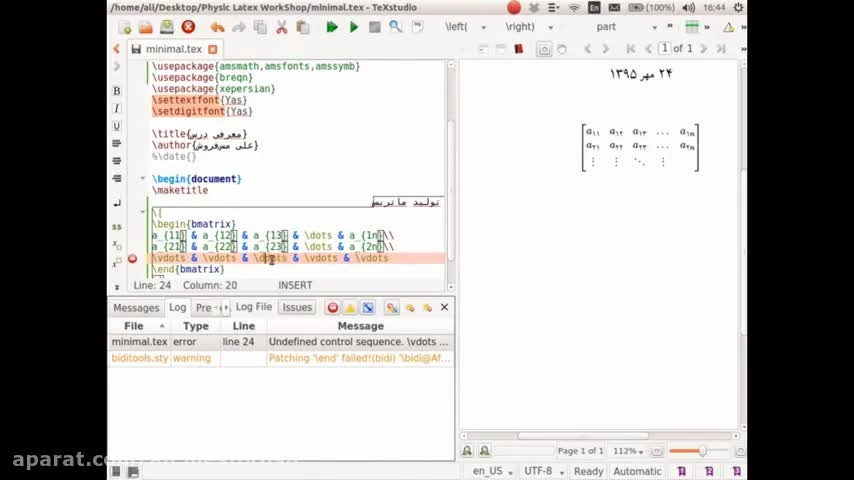
Task: Click the PDF zoom slider
Action: coord(702,451)
